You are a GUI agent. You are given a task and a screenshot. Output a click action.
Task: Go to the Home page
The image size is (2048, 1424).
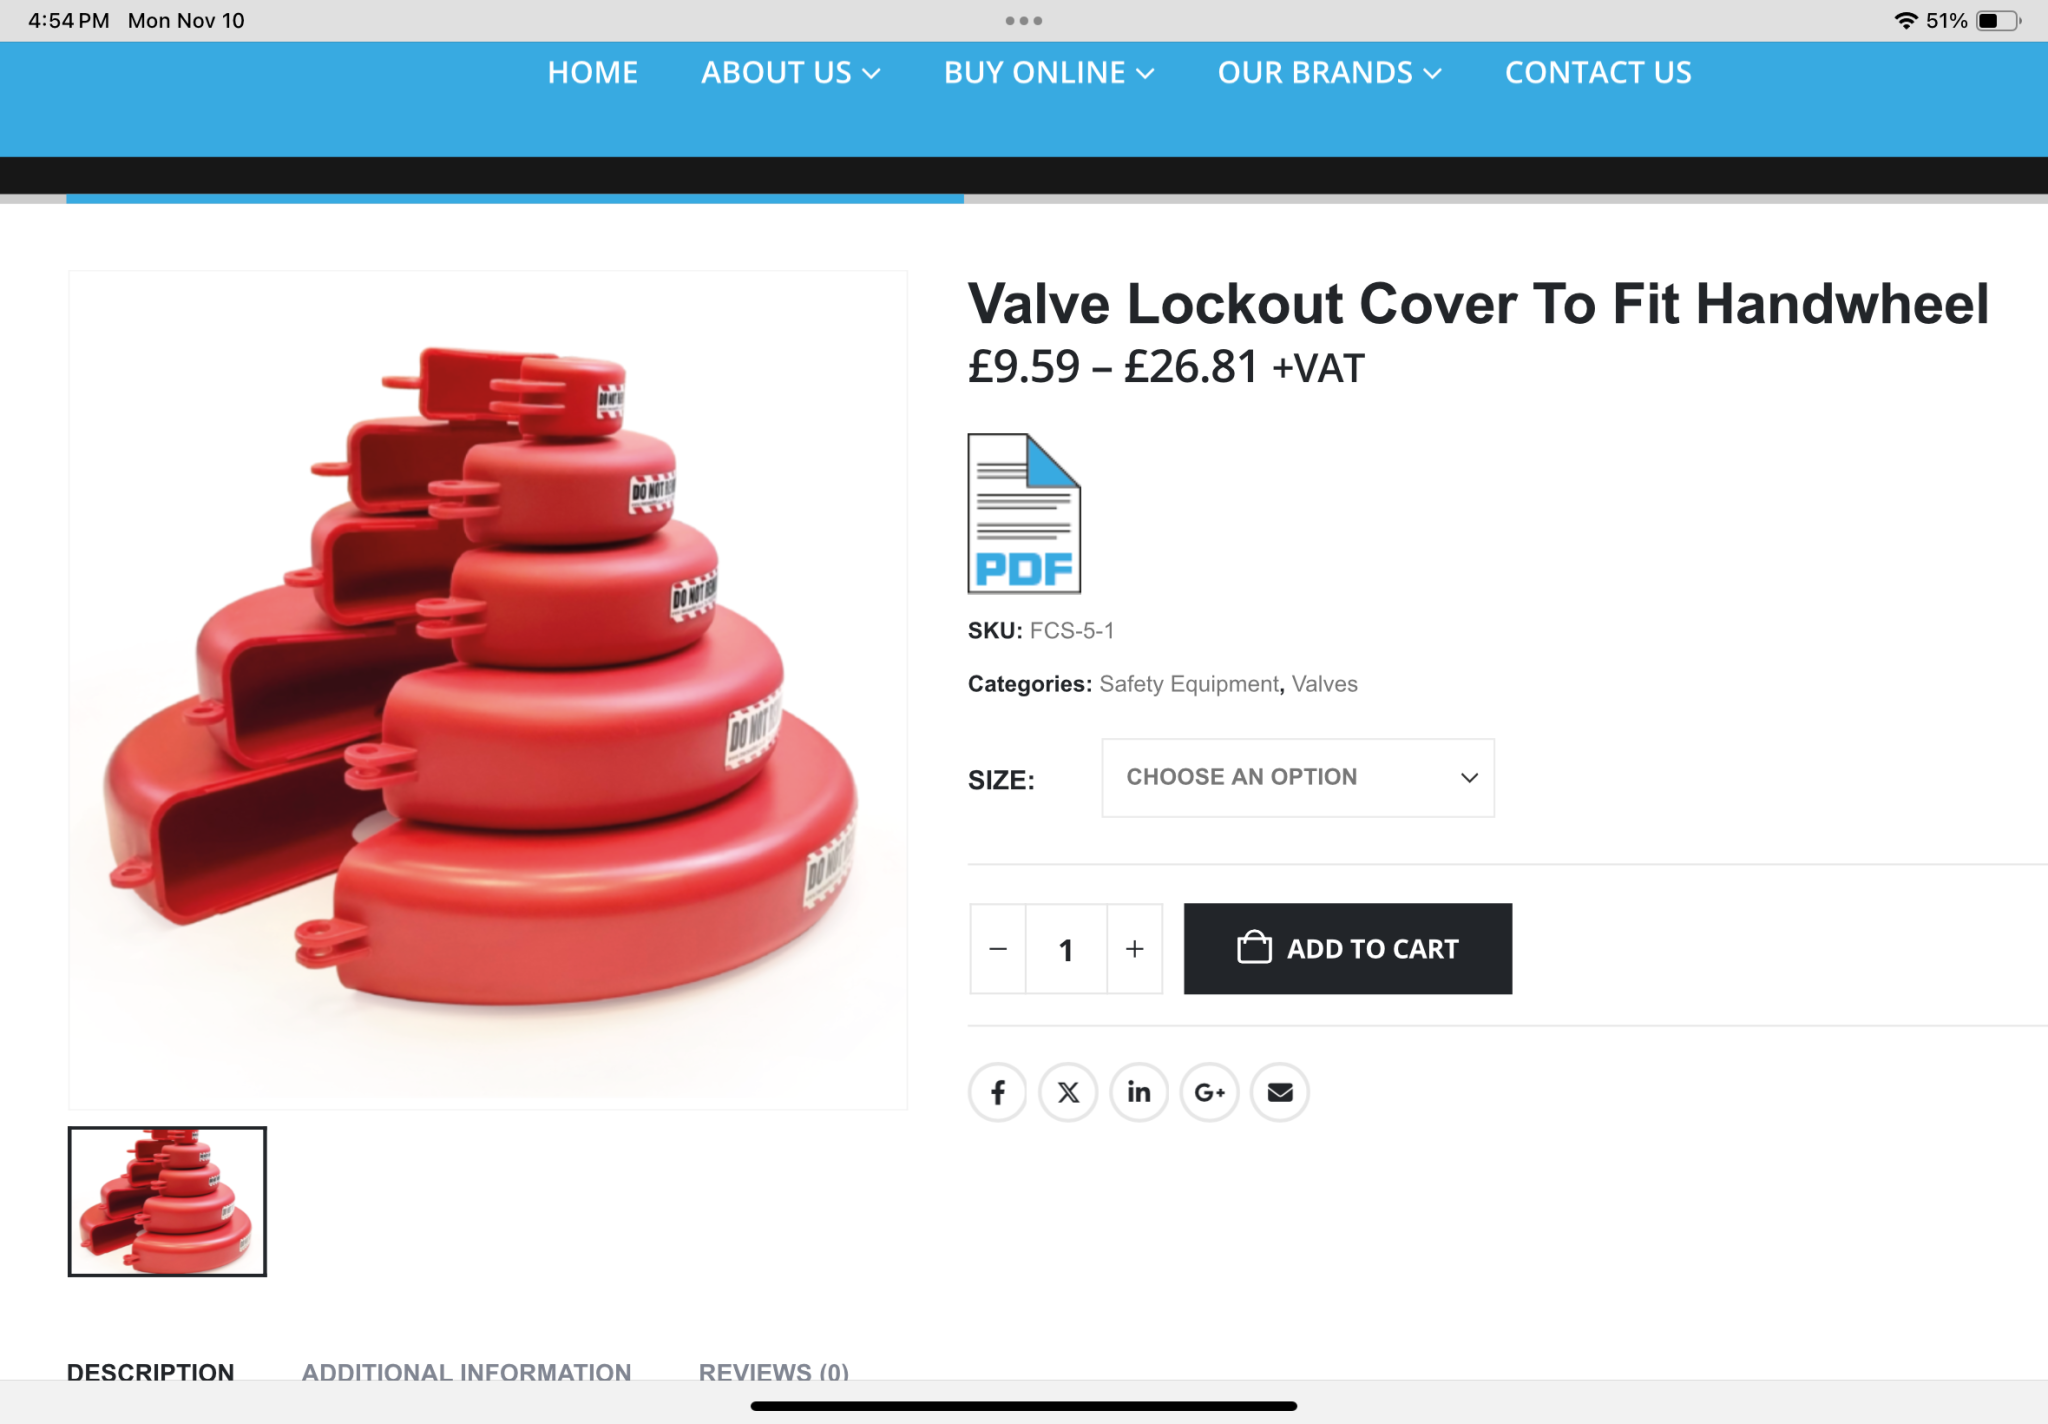coord(593,73)
